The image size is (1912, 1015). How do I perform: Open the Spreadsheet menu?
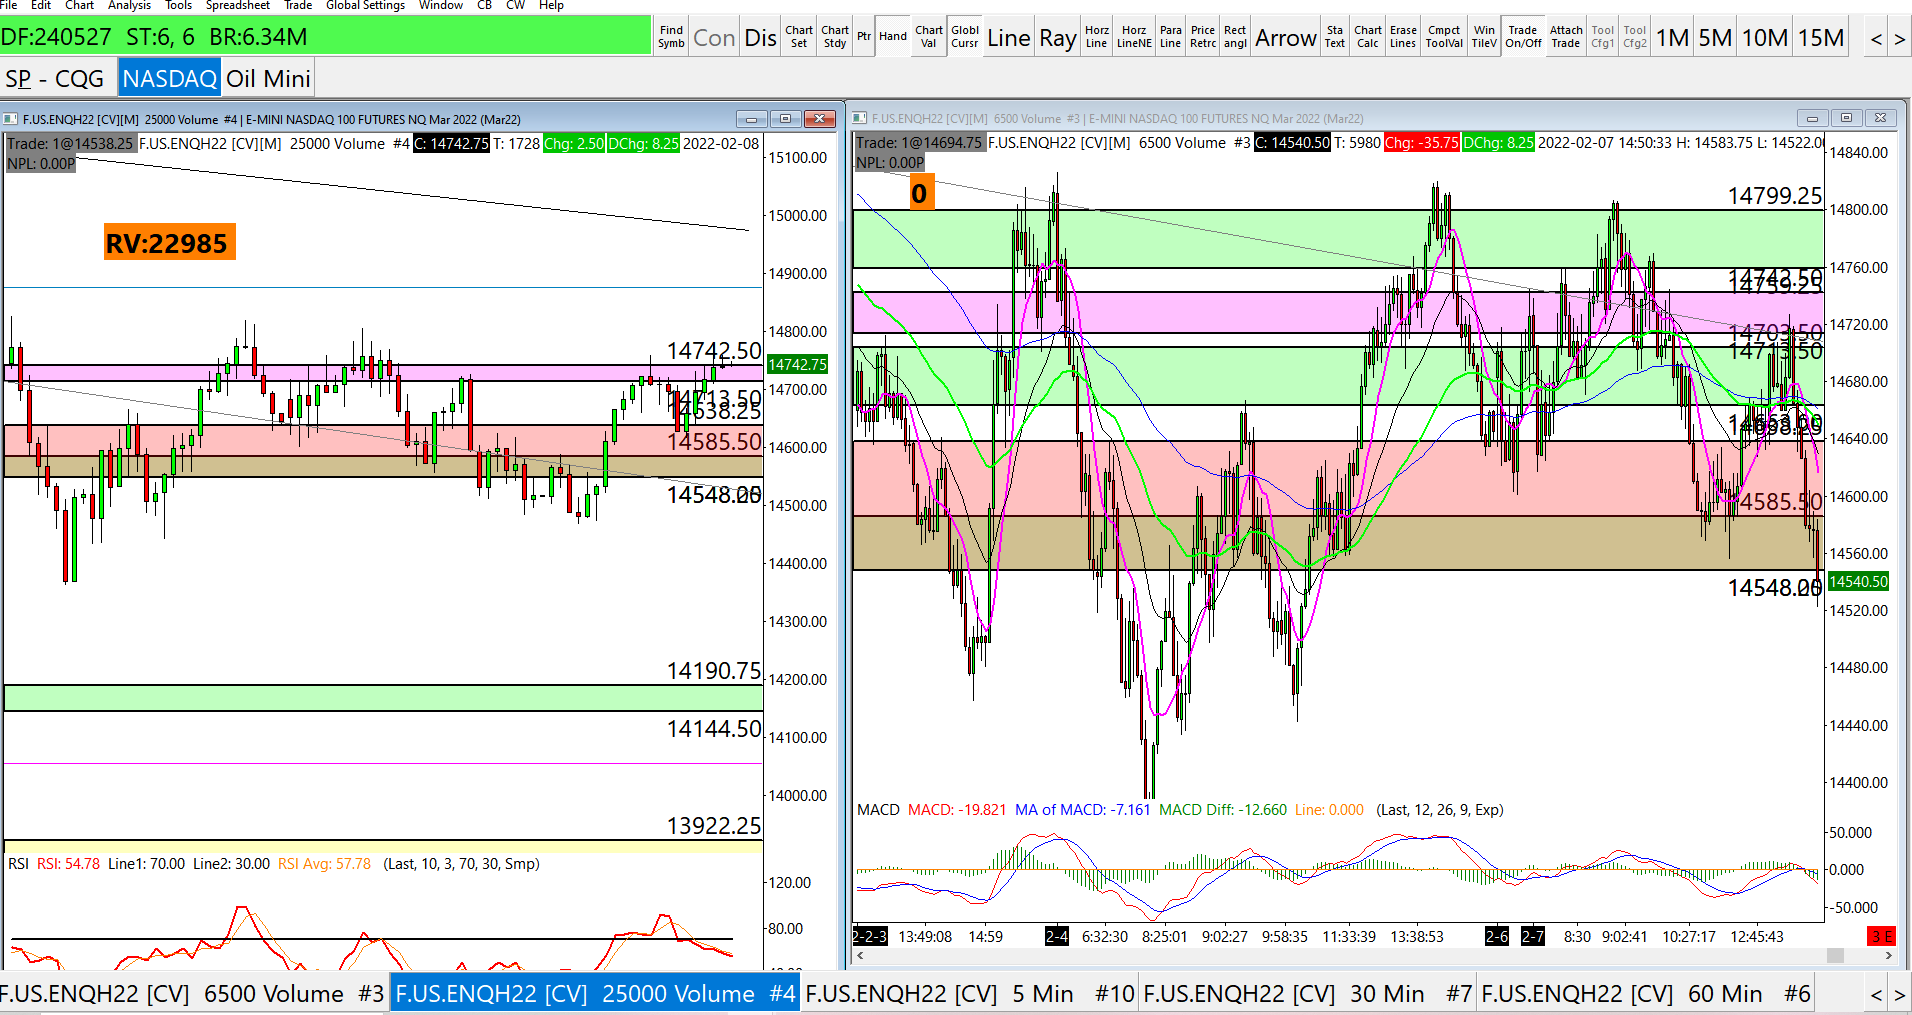238,5
